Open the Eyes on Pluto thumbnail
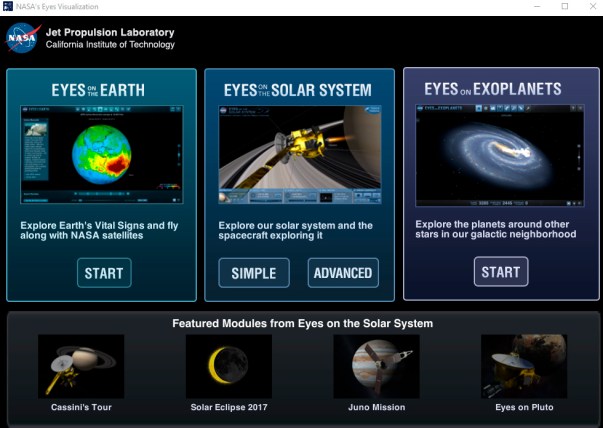Image resolution: width=603 pixels, height=428 pixels. pos(524,366)
